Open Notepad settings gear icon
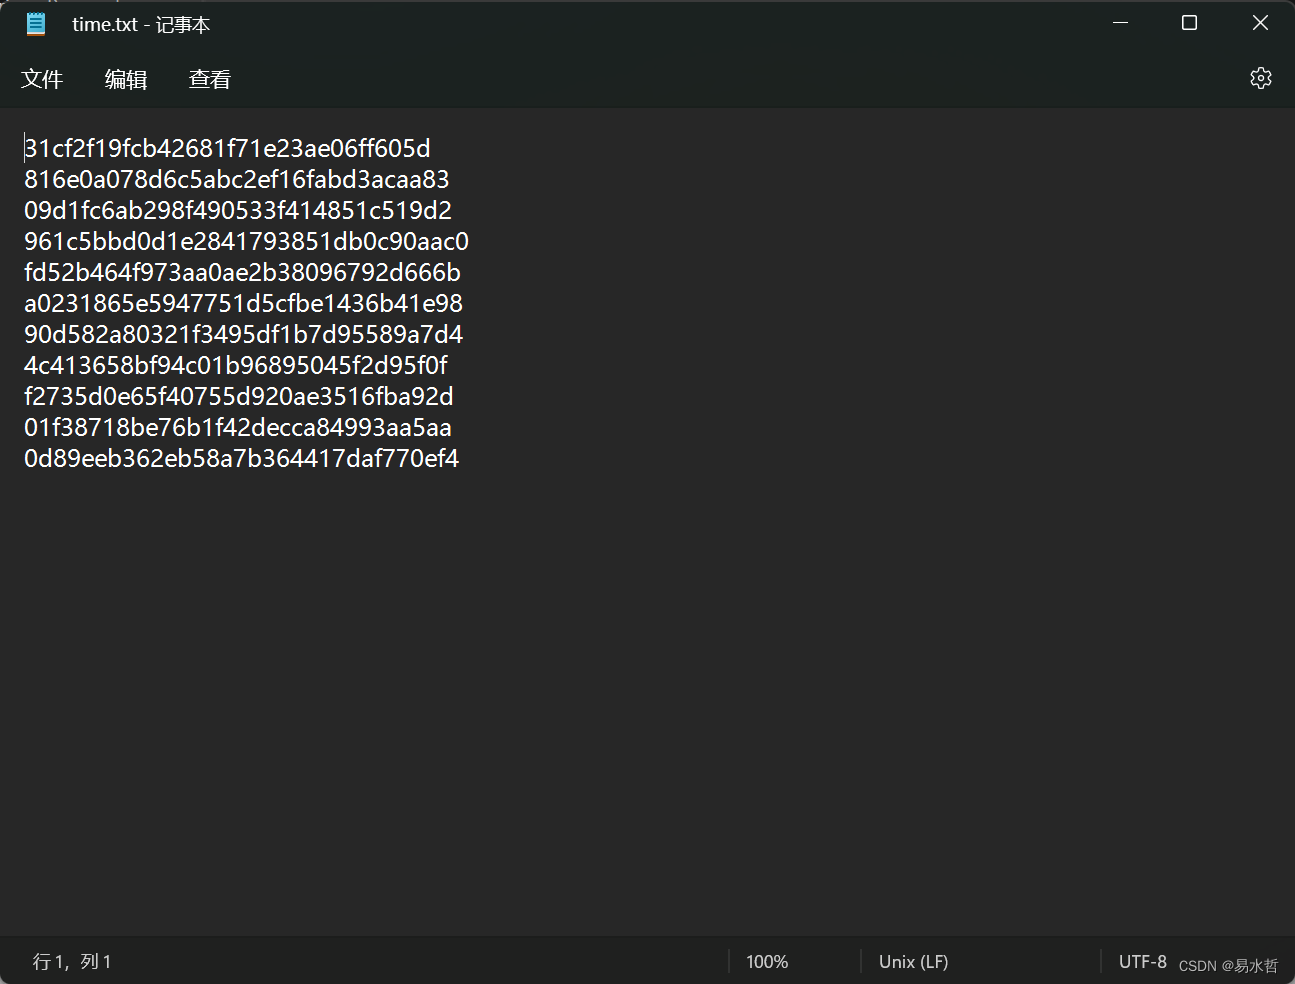The image size is (1295, 984). pos(1260,78)
